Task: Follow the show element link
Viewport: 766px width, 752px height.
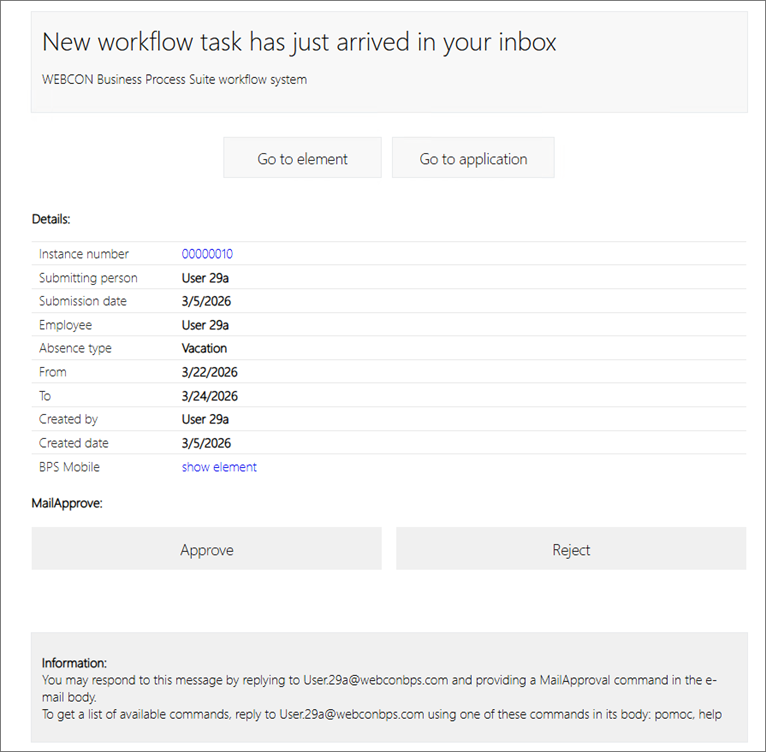Action: (219, 467)
